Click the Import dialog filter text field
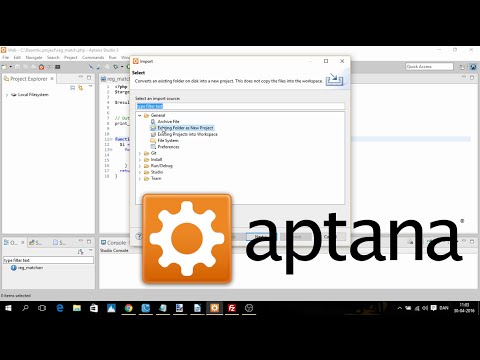This screenshot has width=480, height=360. pyautogui.click(x=240, y=106)
